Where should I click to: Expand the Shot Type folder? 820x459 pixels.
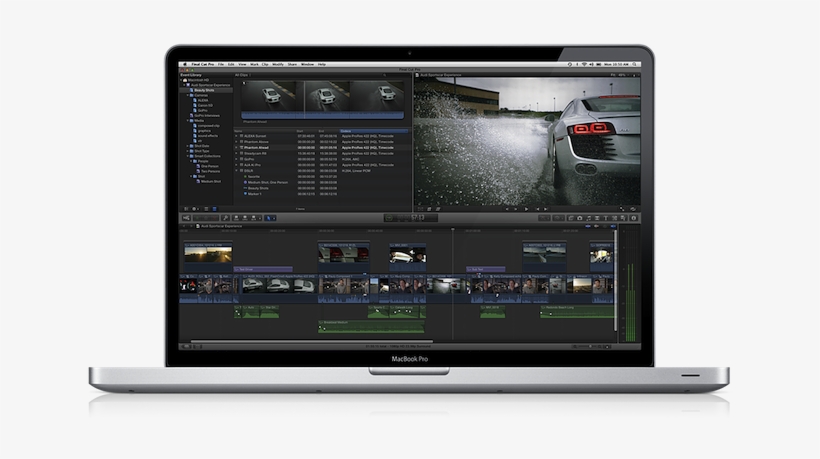coord(188,151)
